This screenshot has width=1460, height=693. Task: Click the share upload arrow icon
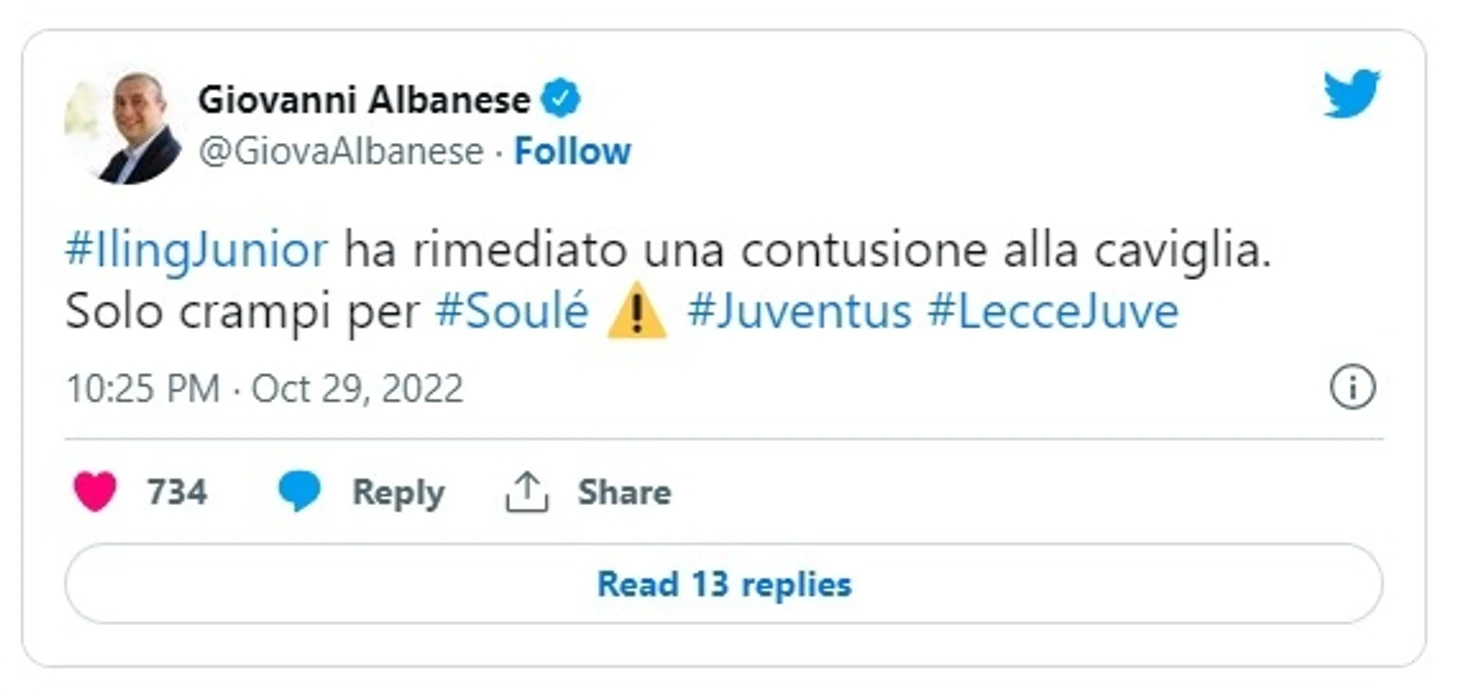click(527, 492)
